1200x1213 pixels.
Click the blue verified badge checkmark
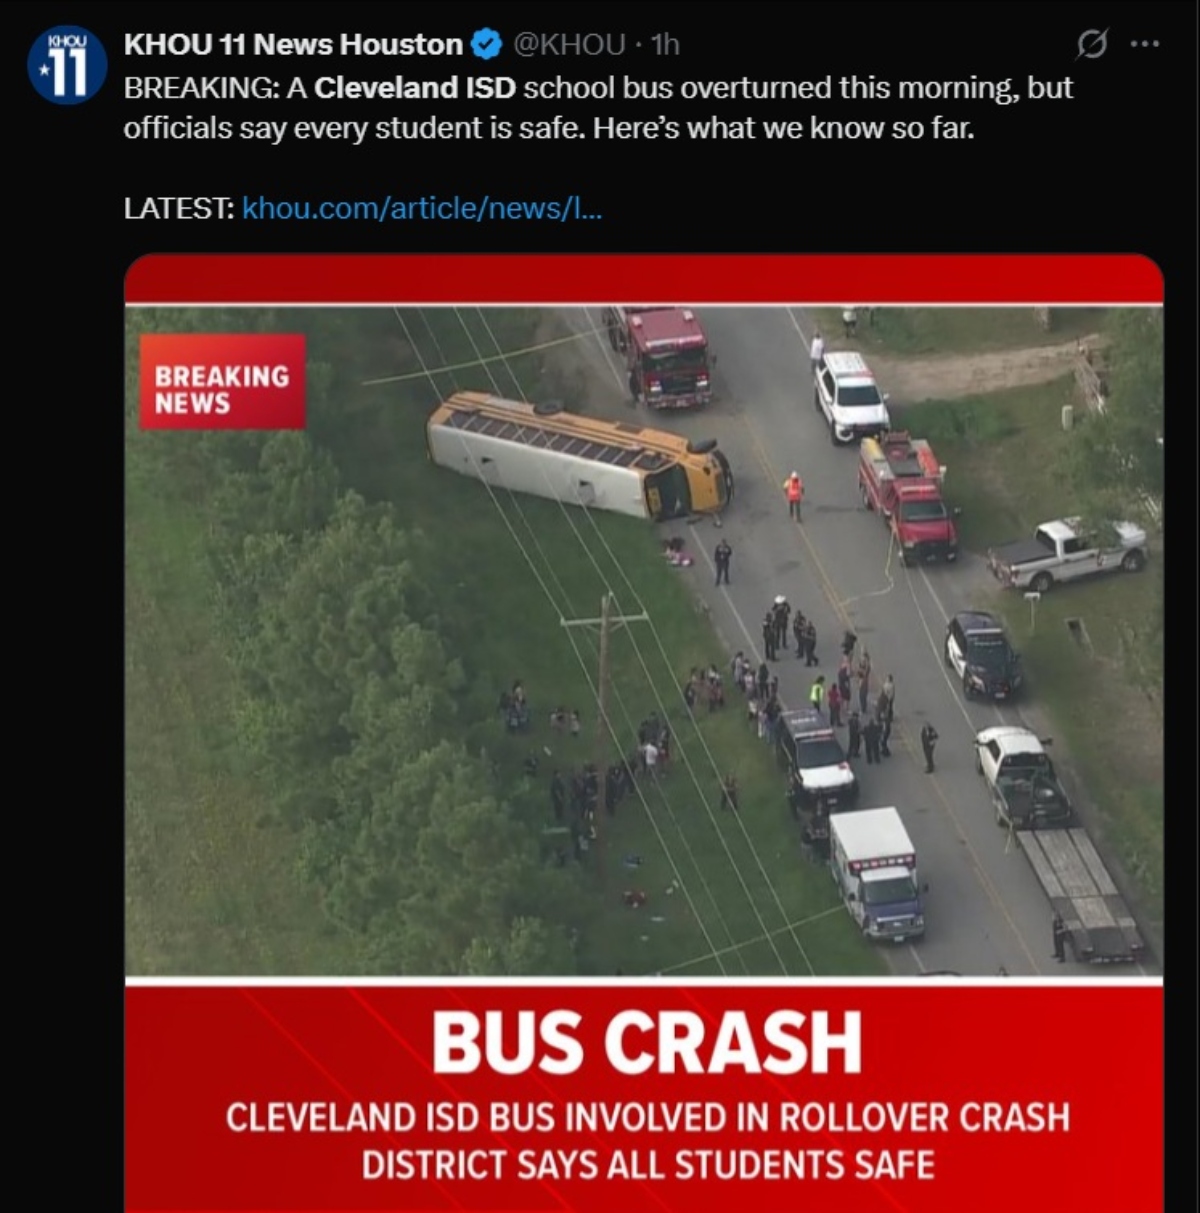click(x=486, y=45)
